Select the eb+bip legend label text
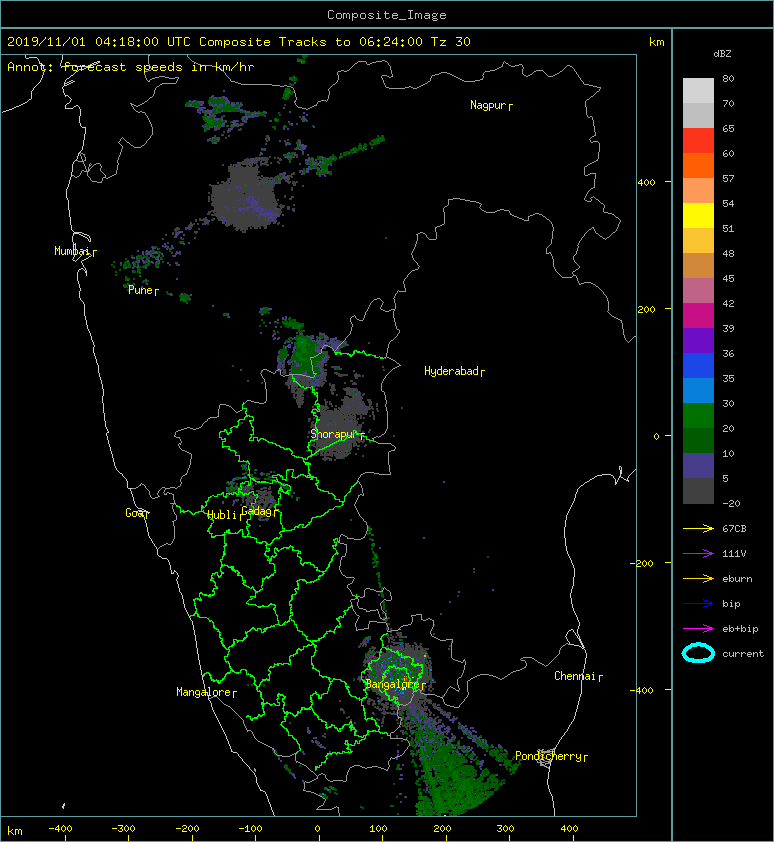Viewport: 774px width, 842px height. (740, 629)
